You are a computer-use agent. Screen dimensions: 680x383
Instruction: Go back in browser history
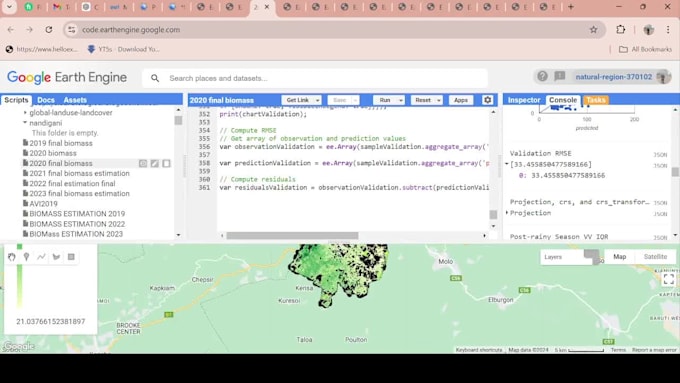pos(10,29)
